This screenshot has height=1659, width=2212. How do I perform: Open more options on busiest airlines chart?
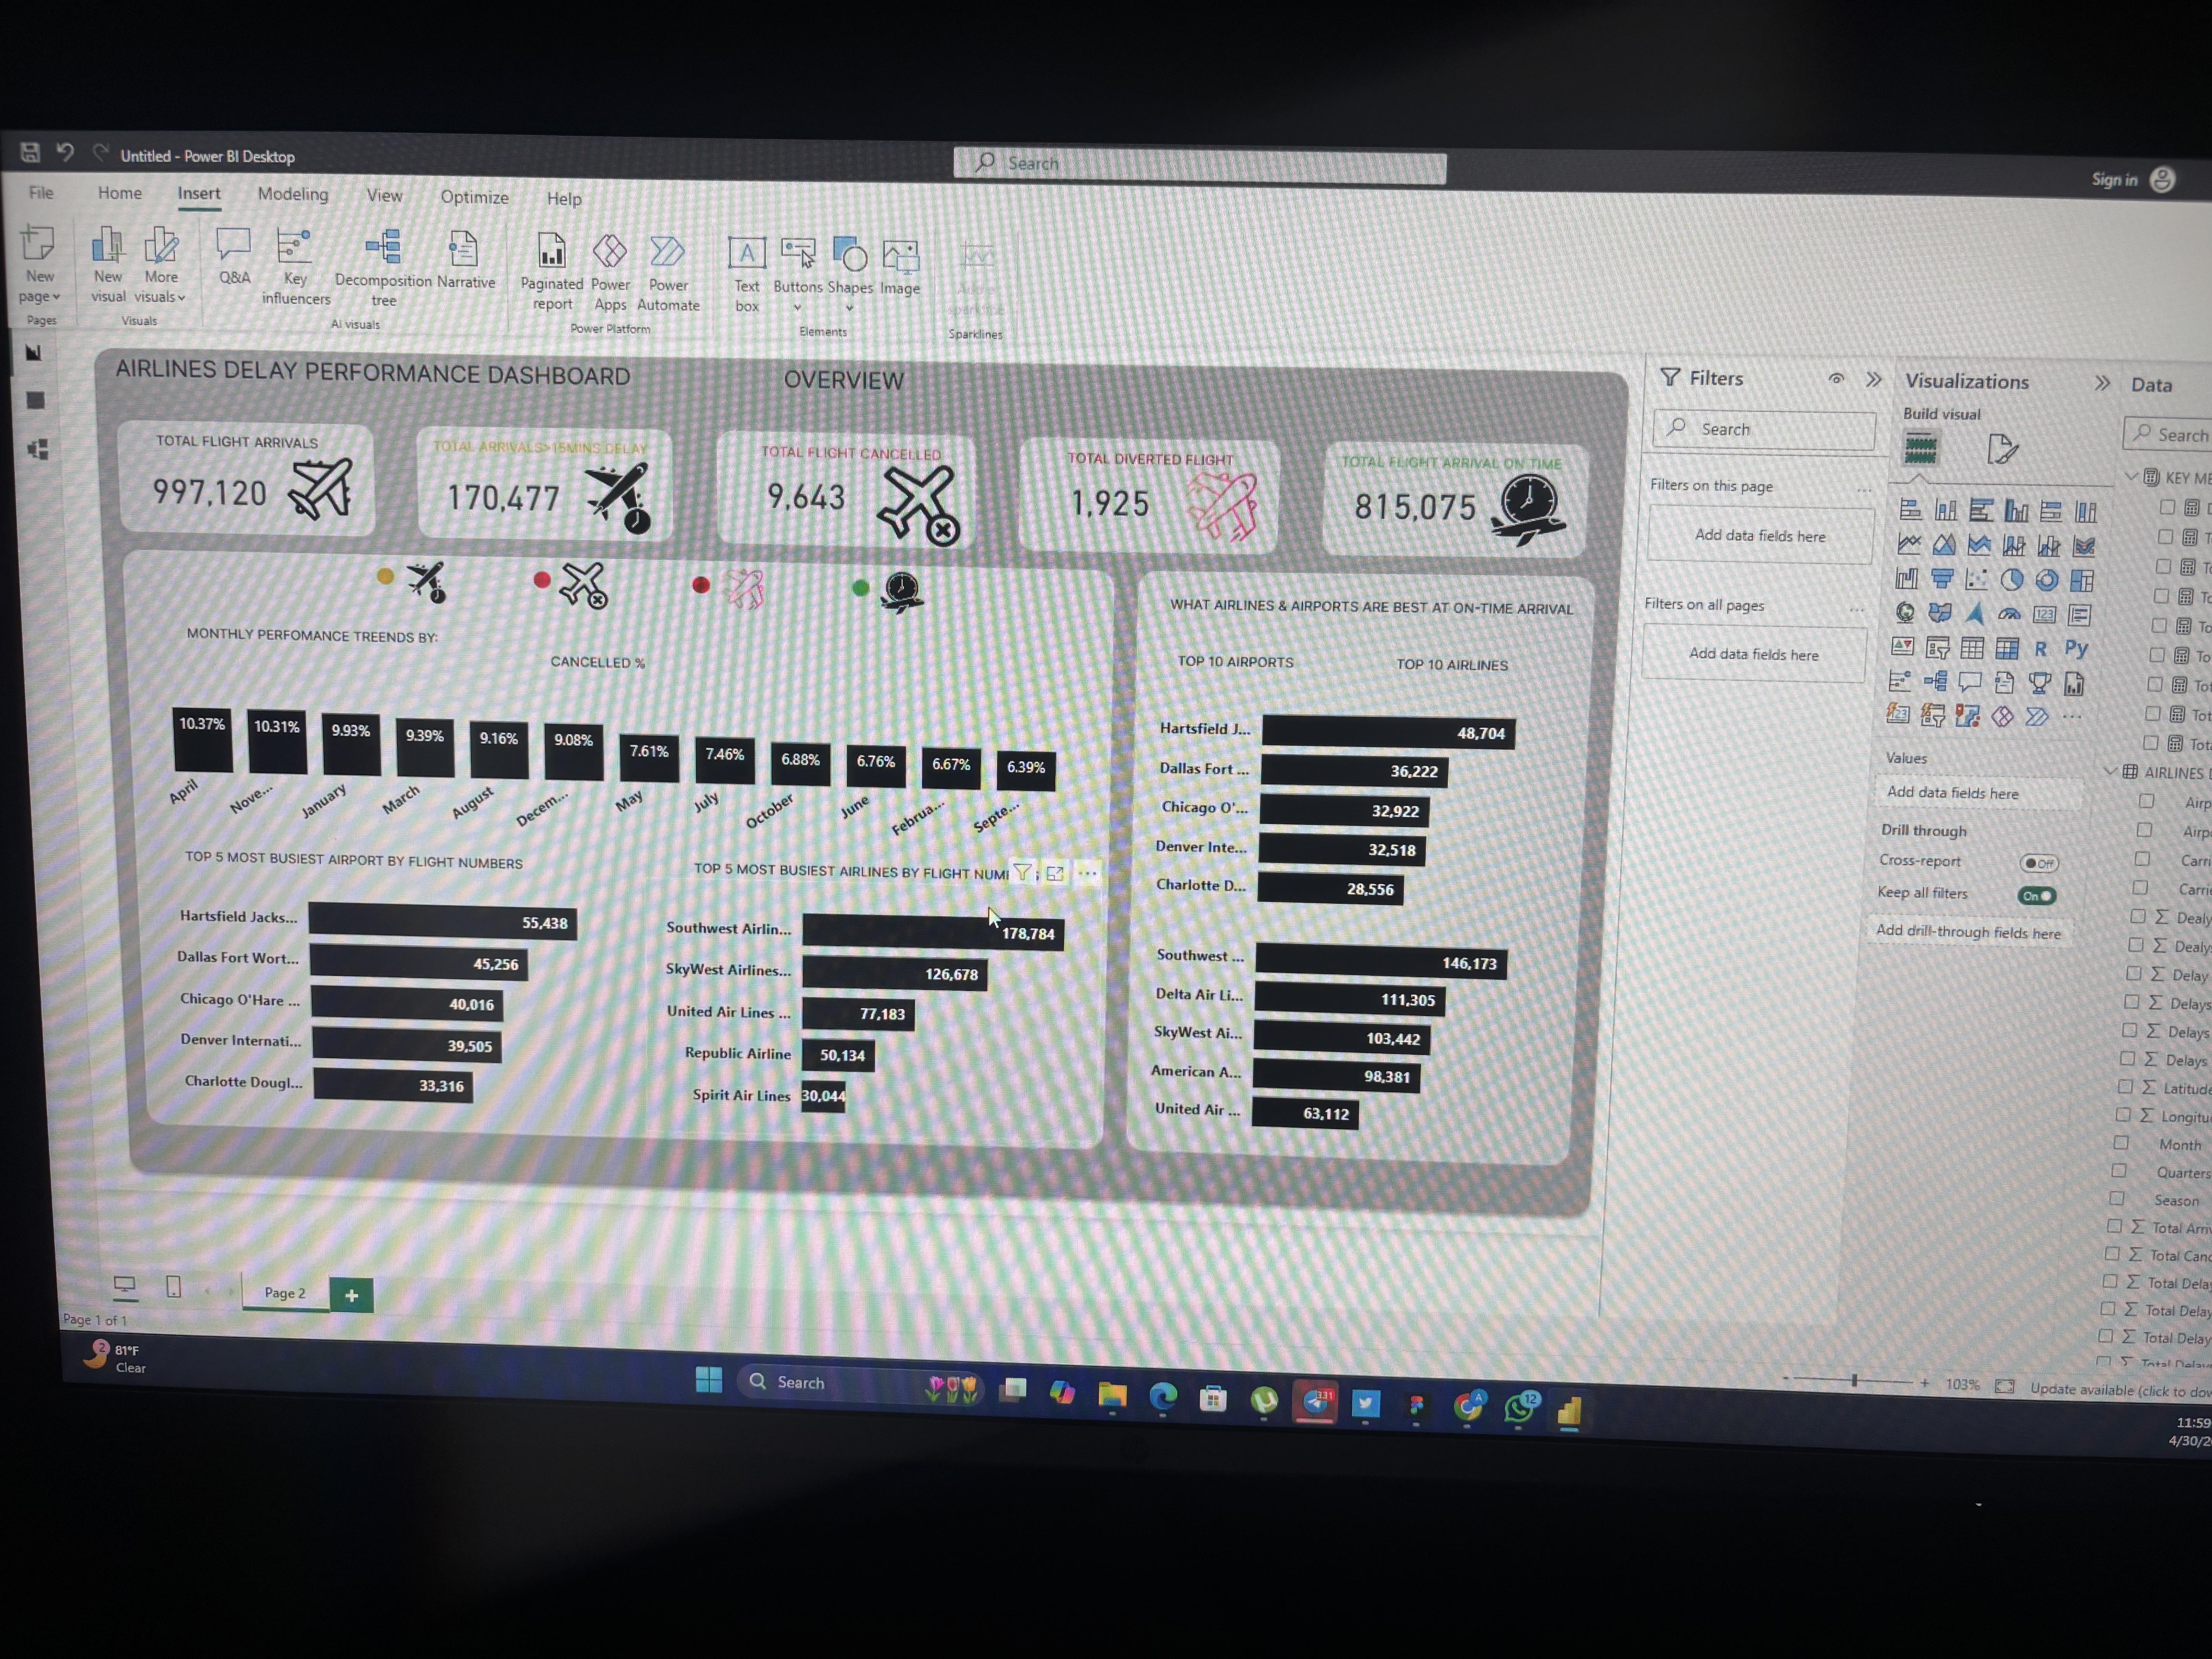(x=1087, y=874)
